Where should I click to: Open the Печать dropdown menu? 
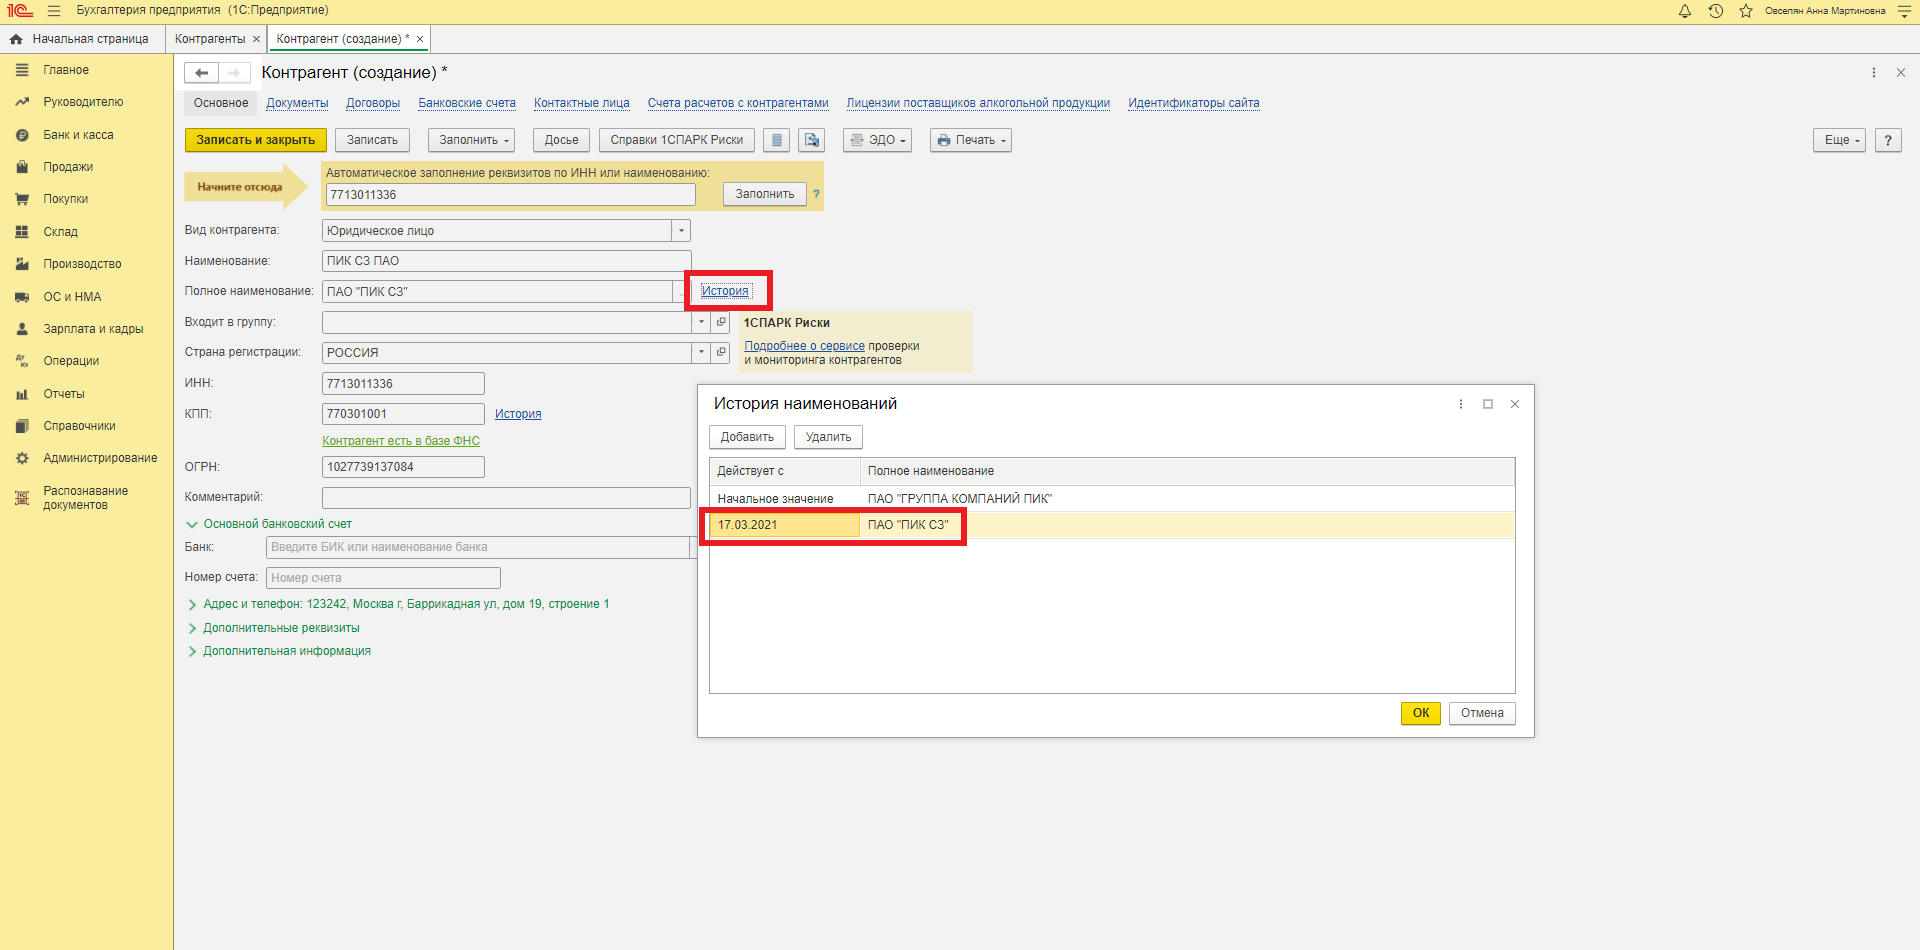coord(970,140)
